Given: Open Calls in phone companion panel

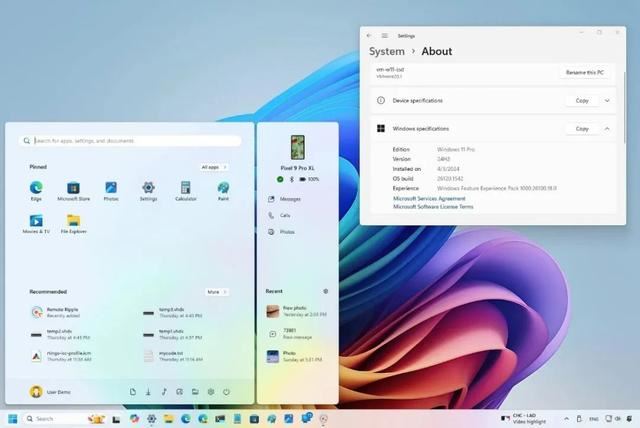Looking at the screenshot, I should [285, 215].
